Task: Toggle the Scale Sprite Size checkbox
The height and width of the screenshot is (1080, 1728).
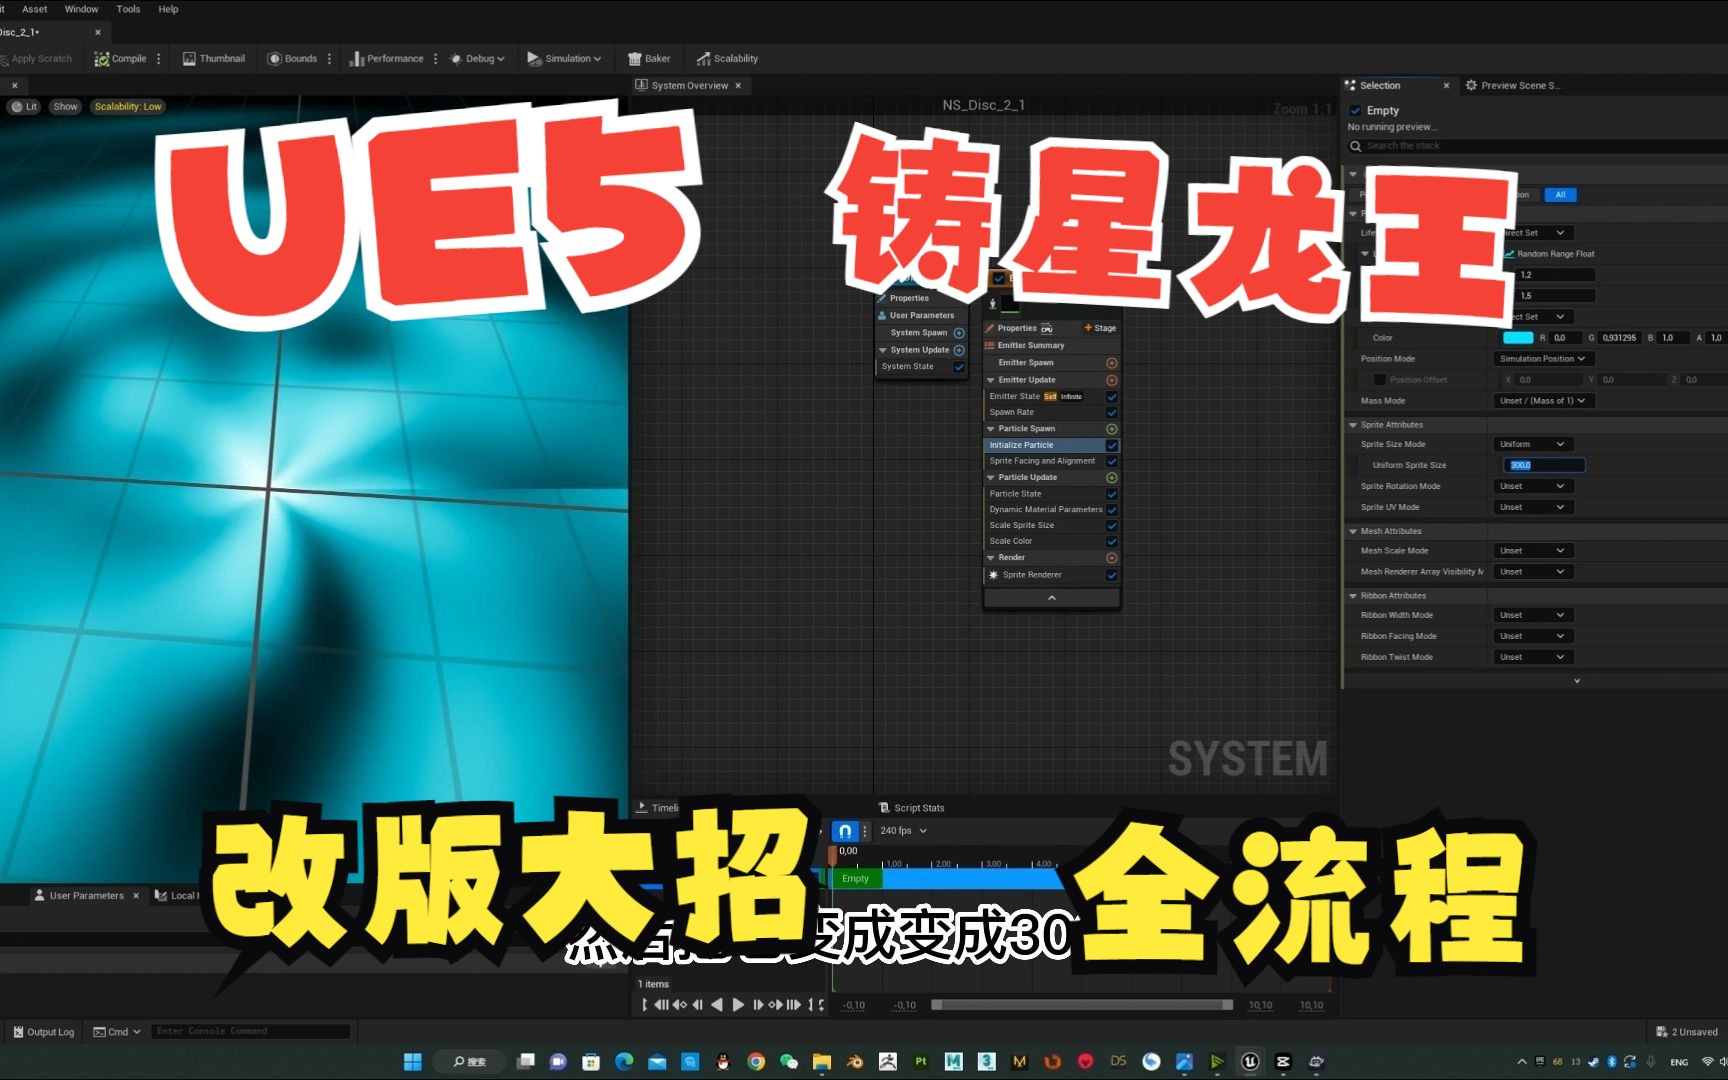Action: click(x=1112, y=526)
